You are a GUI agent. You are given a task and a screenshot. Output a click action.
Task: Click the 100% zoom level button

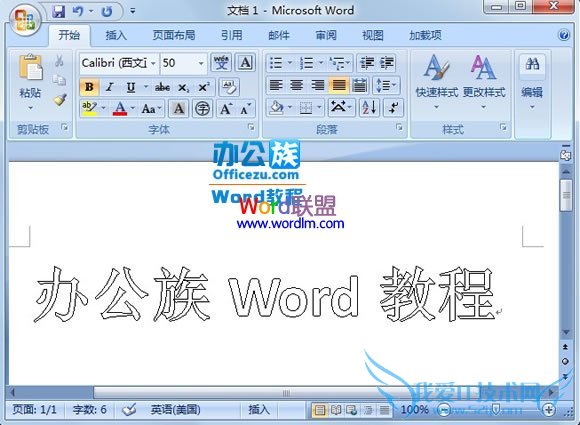(x=415, y=409)
